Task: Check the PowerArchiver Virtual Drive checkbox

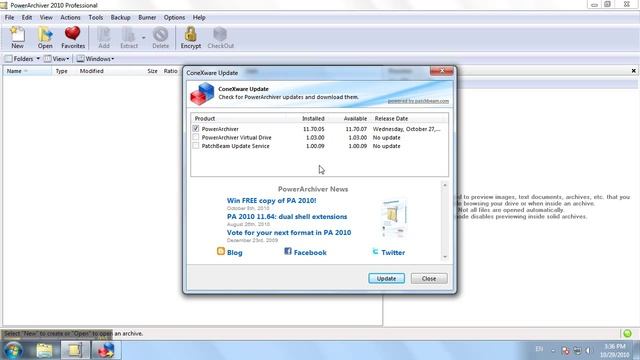Action: click(x=196, y=137)
